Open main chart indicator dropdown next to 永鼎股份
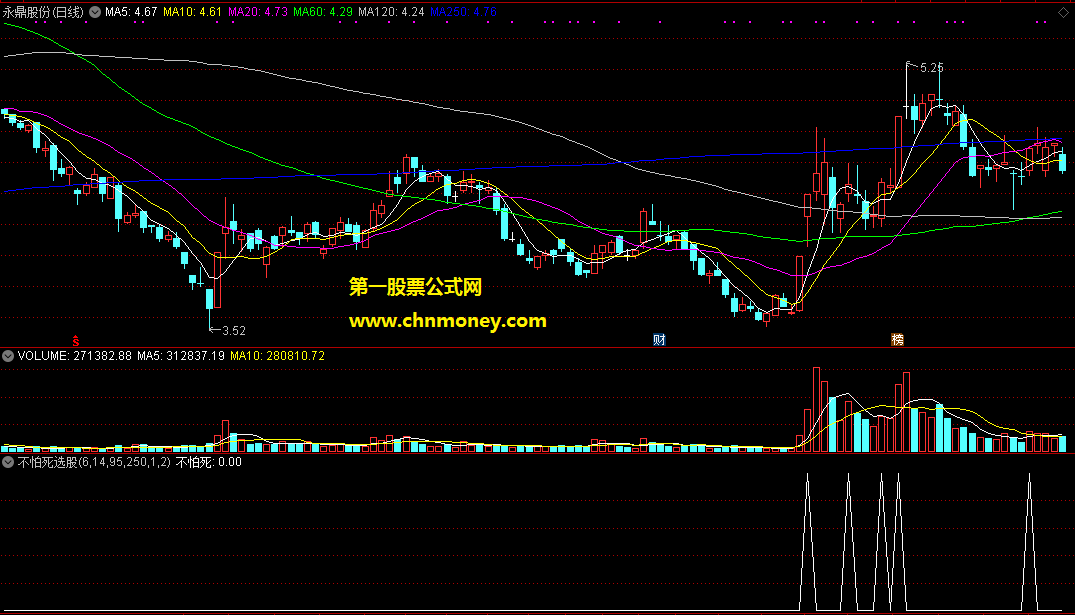 [95, 12]
